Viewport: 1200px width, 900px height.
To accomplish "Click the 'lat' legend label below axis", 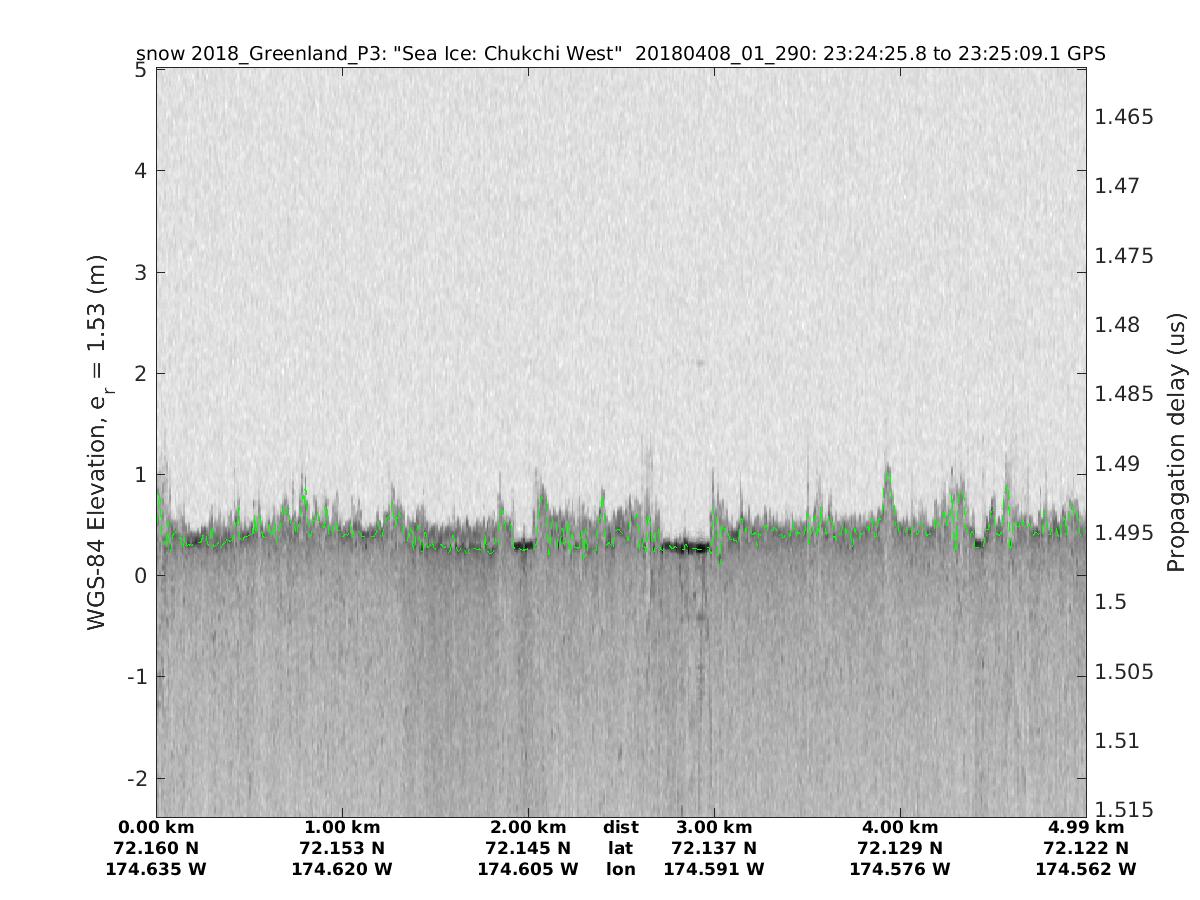I will tap(620, 848).
